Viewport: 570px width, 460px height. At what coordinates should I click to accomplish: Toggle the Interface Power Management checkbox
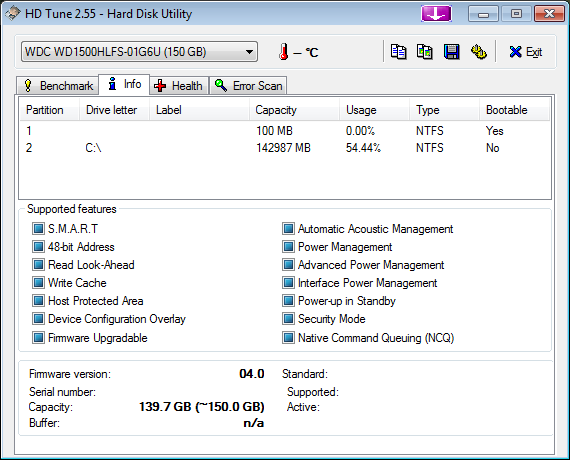point(288,283)
